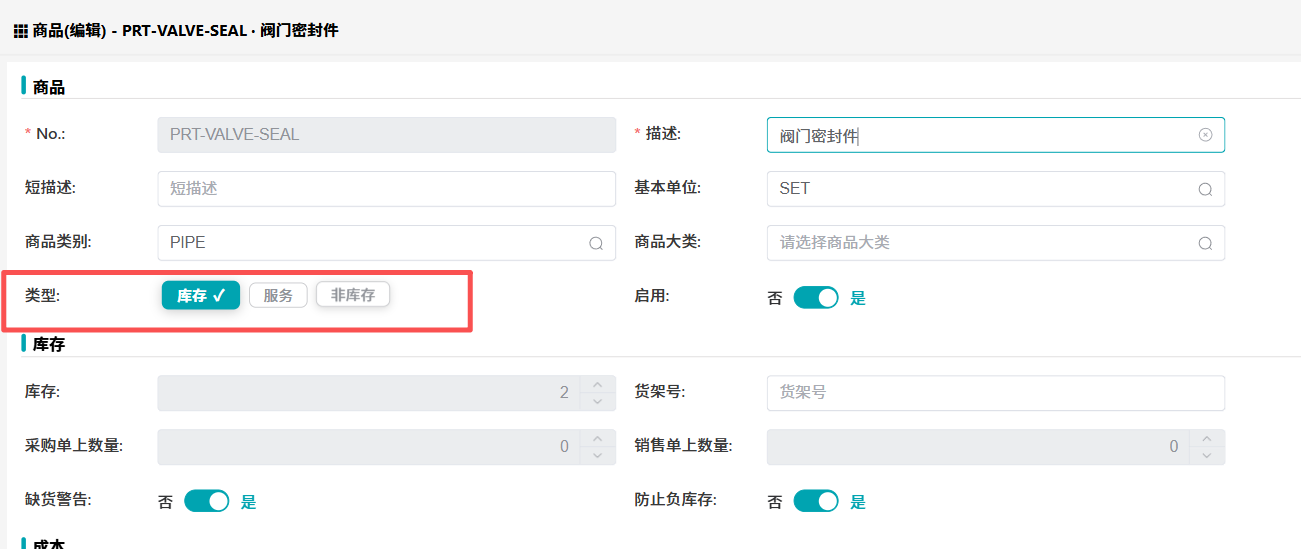Viewport: 1301px width, 549px height.
Task: Click the grid icon beside the page title
Action: pyautogui.click(x=20, y=31)
